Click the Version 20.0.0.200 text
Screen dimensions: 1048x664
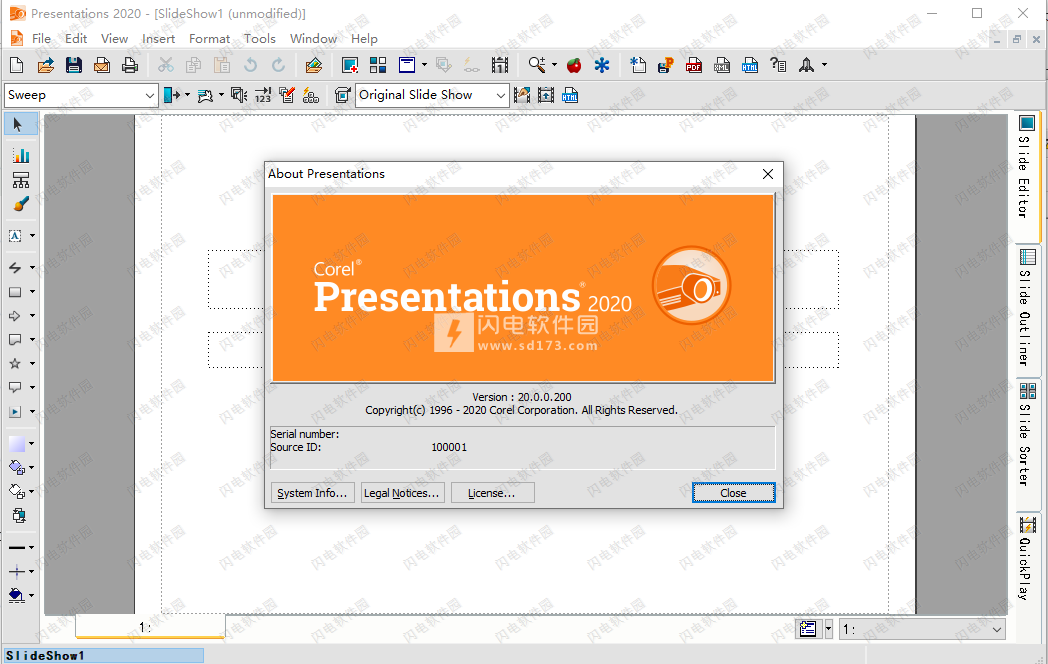pyautogui.click(x=521, y=397)
